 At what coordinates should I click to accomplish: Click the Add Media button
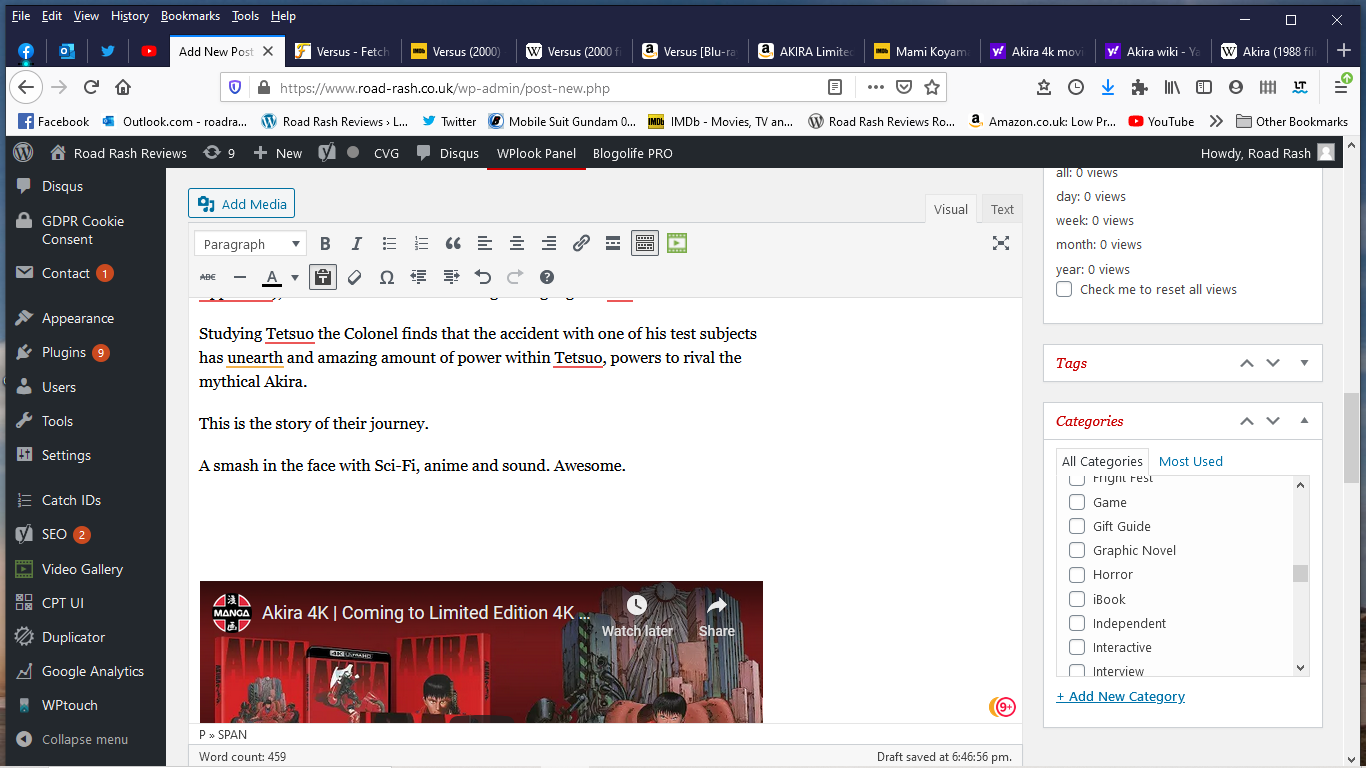(242, 204)
